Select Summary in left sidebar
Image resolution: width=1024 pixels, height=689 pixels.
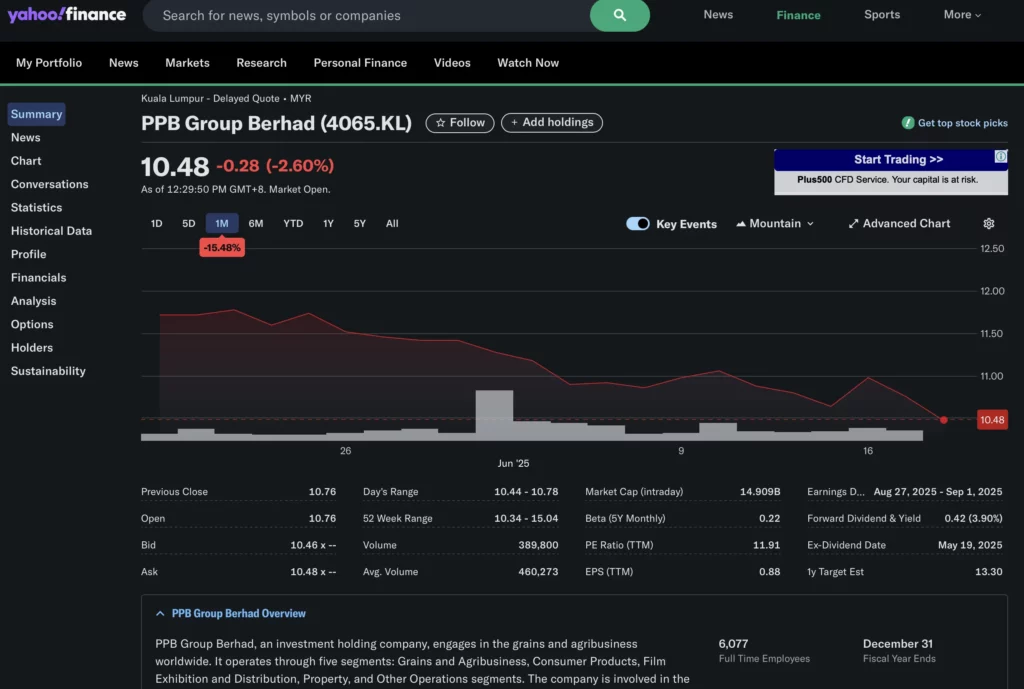(x=37, y=114)
